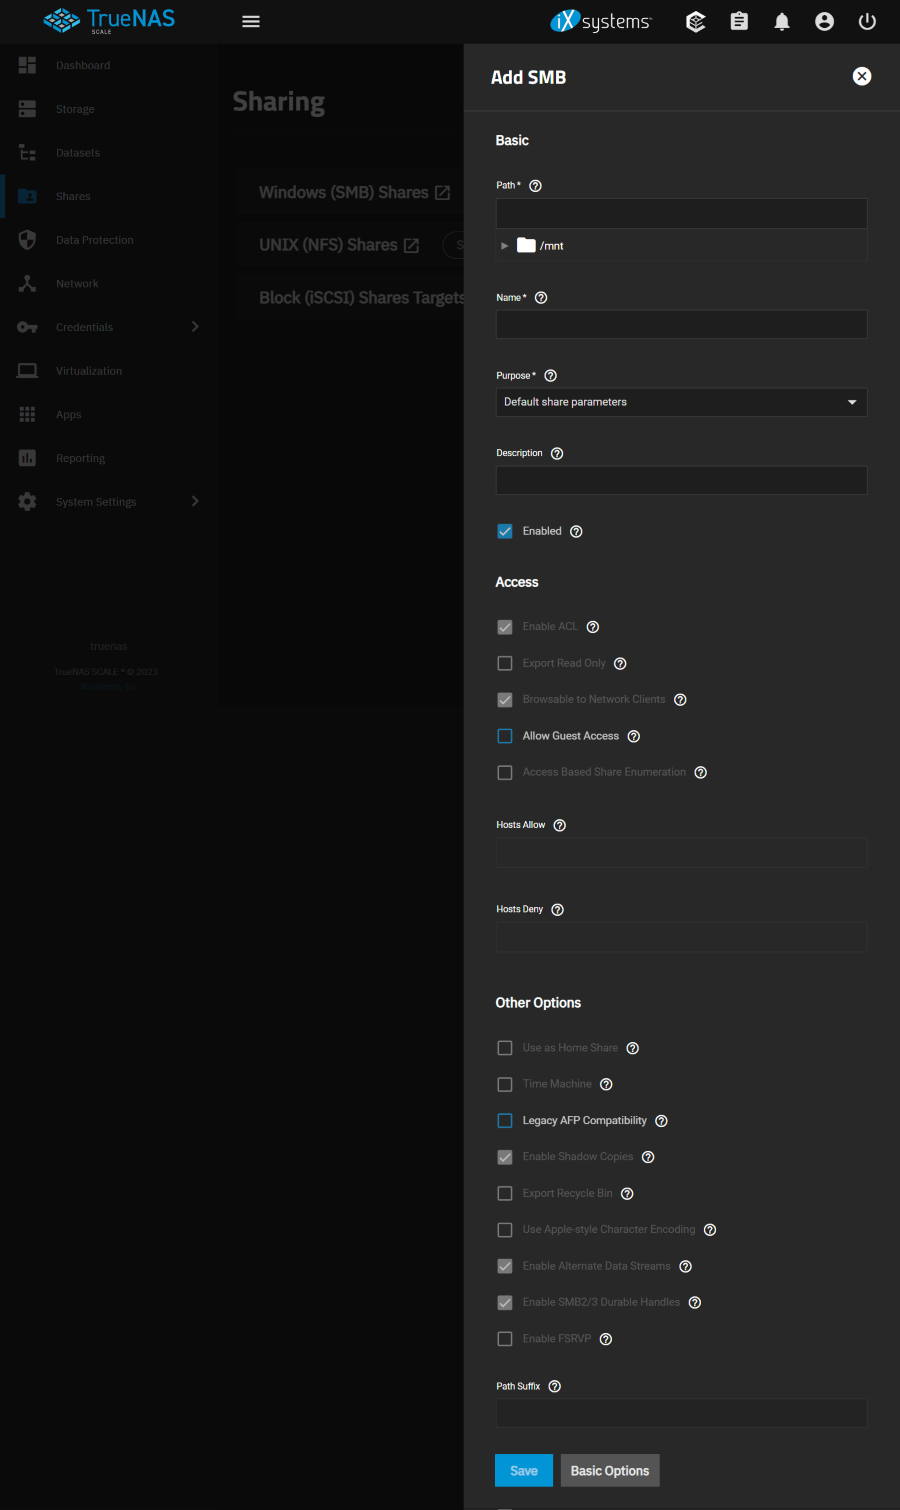Click the power button icon
The height and width of the screenshot is (1510, 900).
tap(867, 22)
